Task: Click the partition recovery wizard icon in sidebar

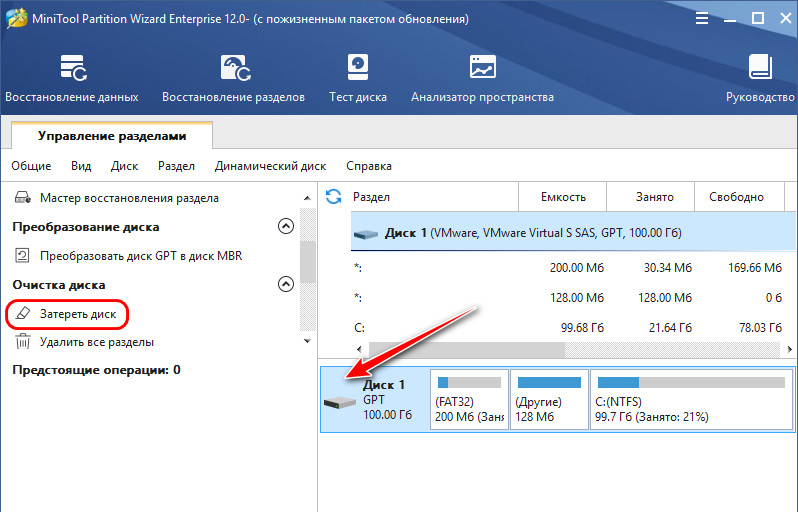Action: 22,197
